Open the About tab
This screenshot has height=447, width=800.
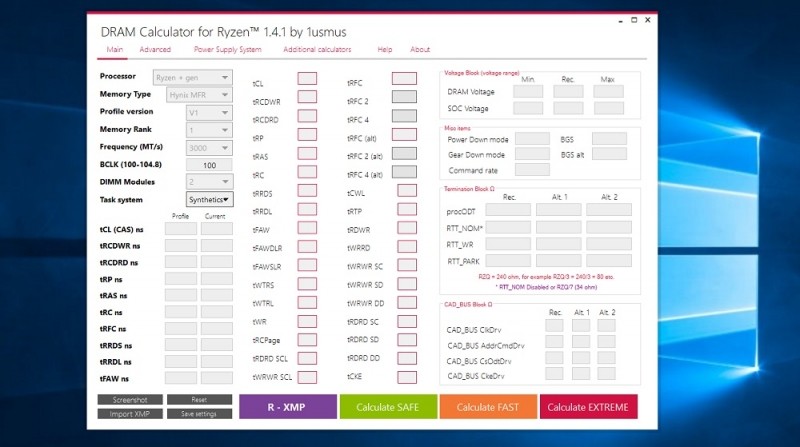point(420,49)
